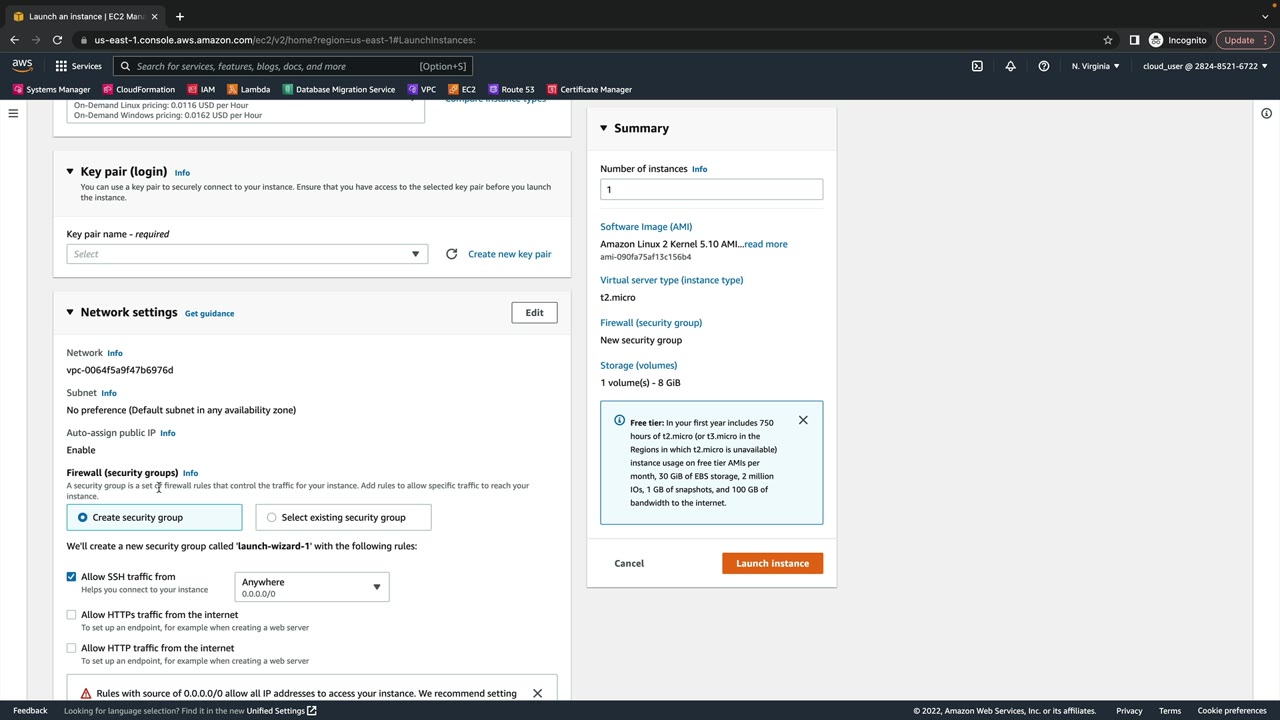Open the Key pair name dropdown

tap(247, 254)
